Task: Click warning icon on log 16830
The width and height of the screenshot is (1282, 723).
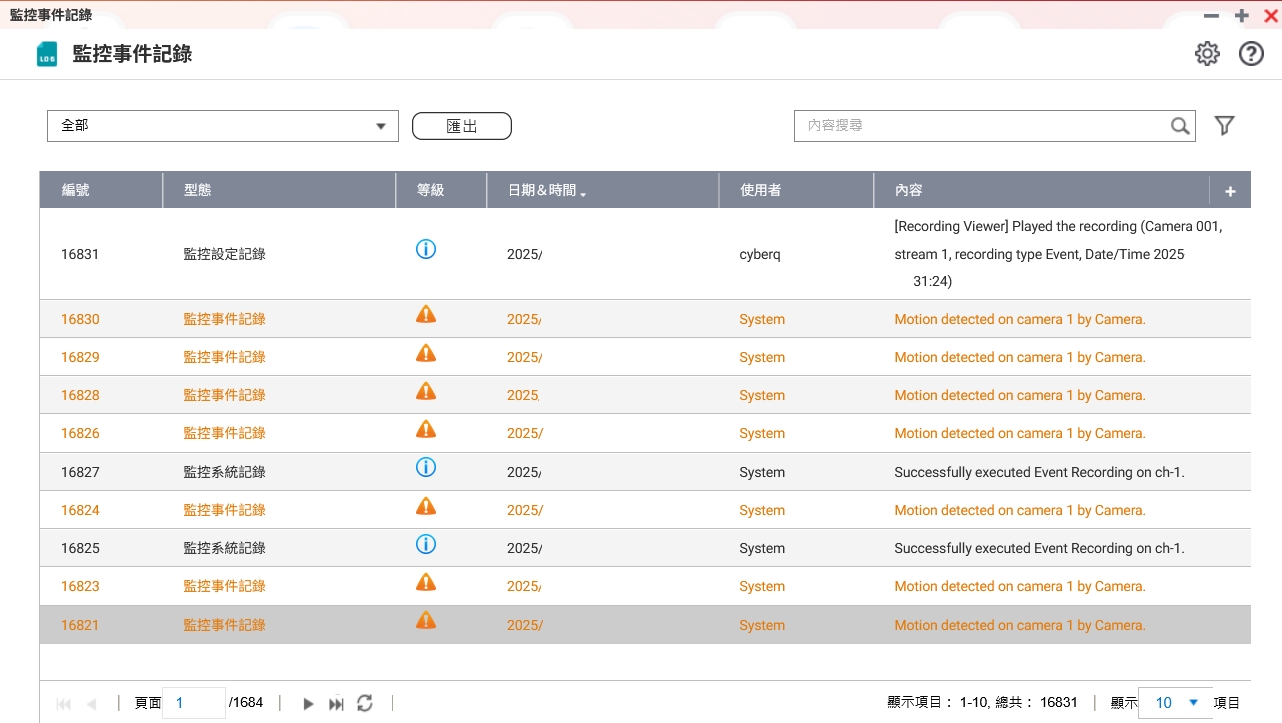Action: click(x=426, y=315)
